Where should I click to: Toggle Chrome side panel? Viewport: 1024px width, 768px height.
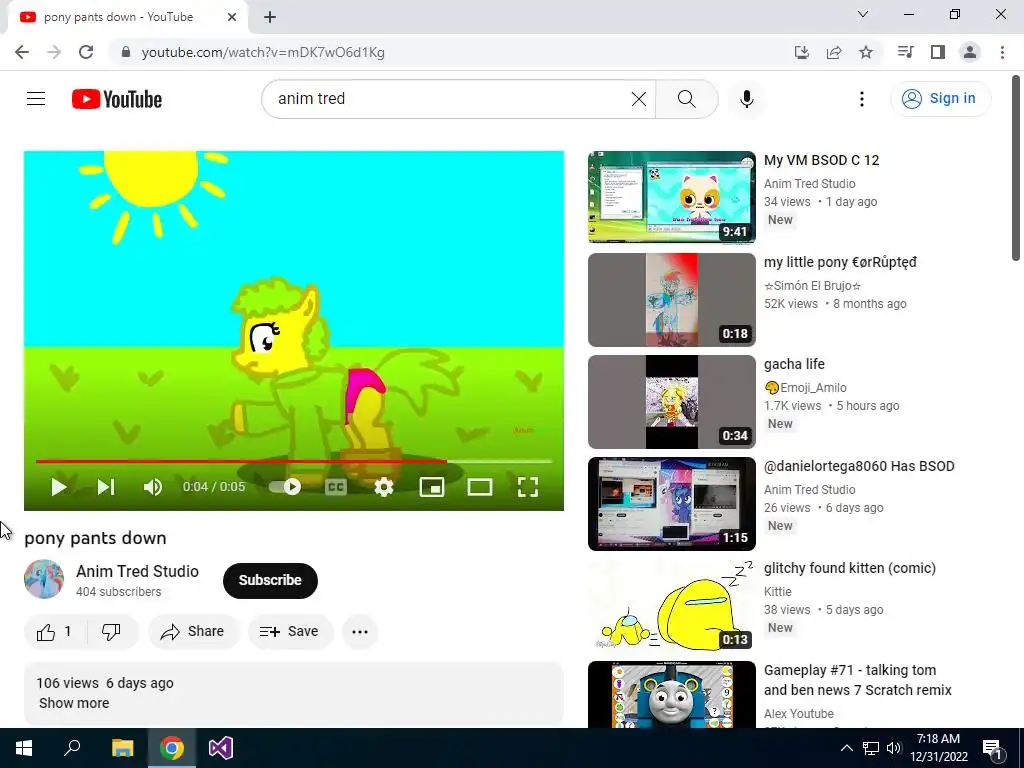click(938, 52)
